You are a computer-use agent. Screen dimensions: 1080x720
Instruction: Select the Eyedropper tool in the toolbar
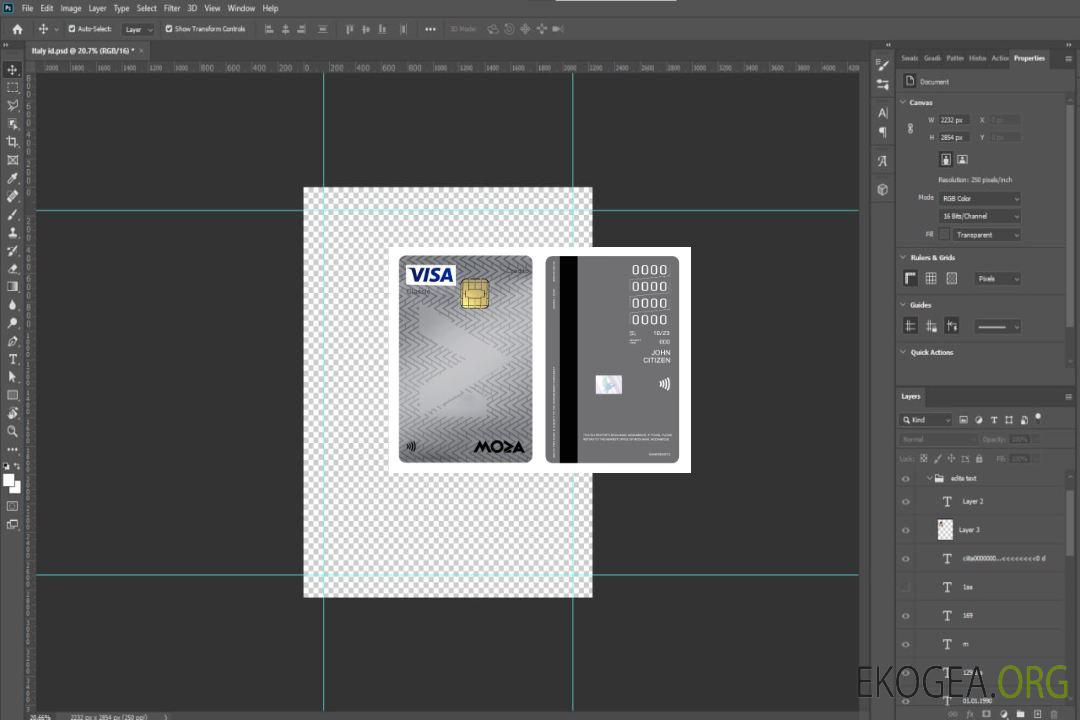click(13, 178)
